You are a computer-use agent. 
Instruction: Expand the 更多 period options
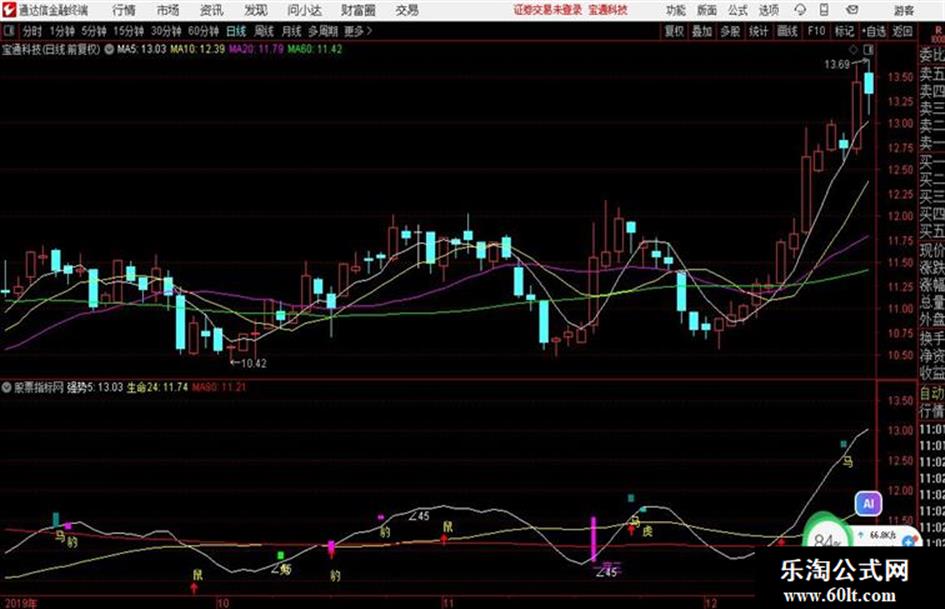click(x=358, y=31)
